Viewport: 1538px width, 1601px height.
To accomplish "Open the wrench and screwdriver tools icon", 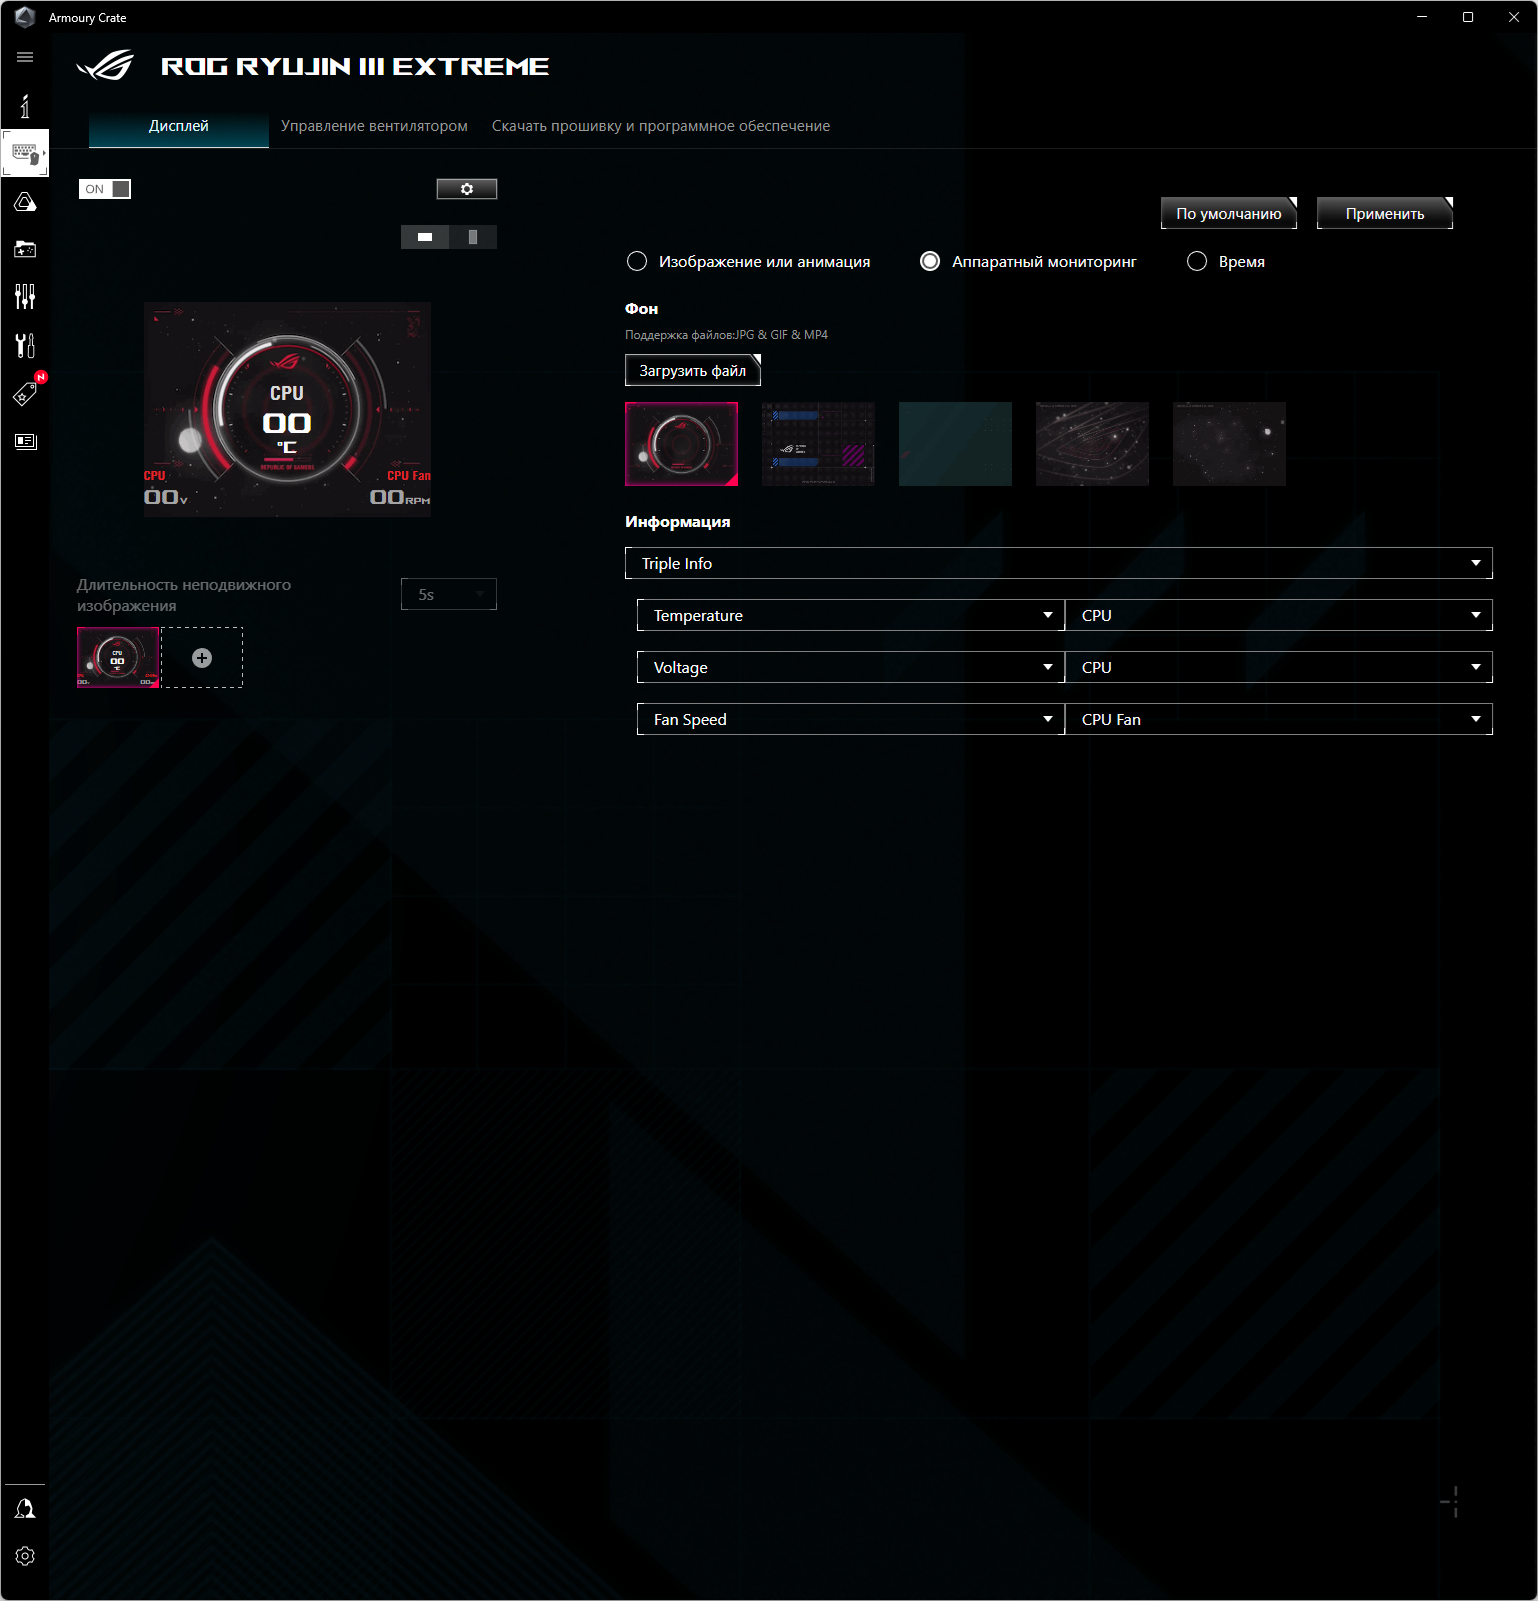I will click(x=25, y=345).
